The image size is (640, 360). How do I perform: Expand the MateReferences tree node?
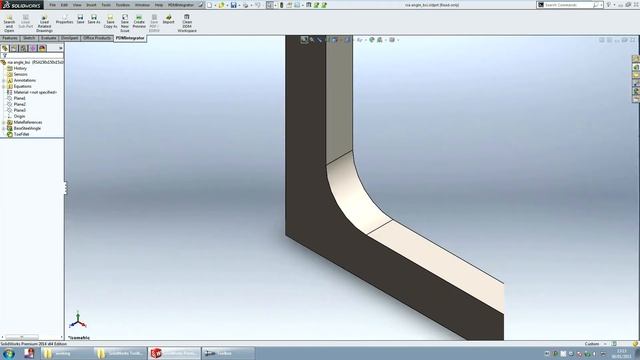tap(4, 122)
